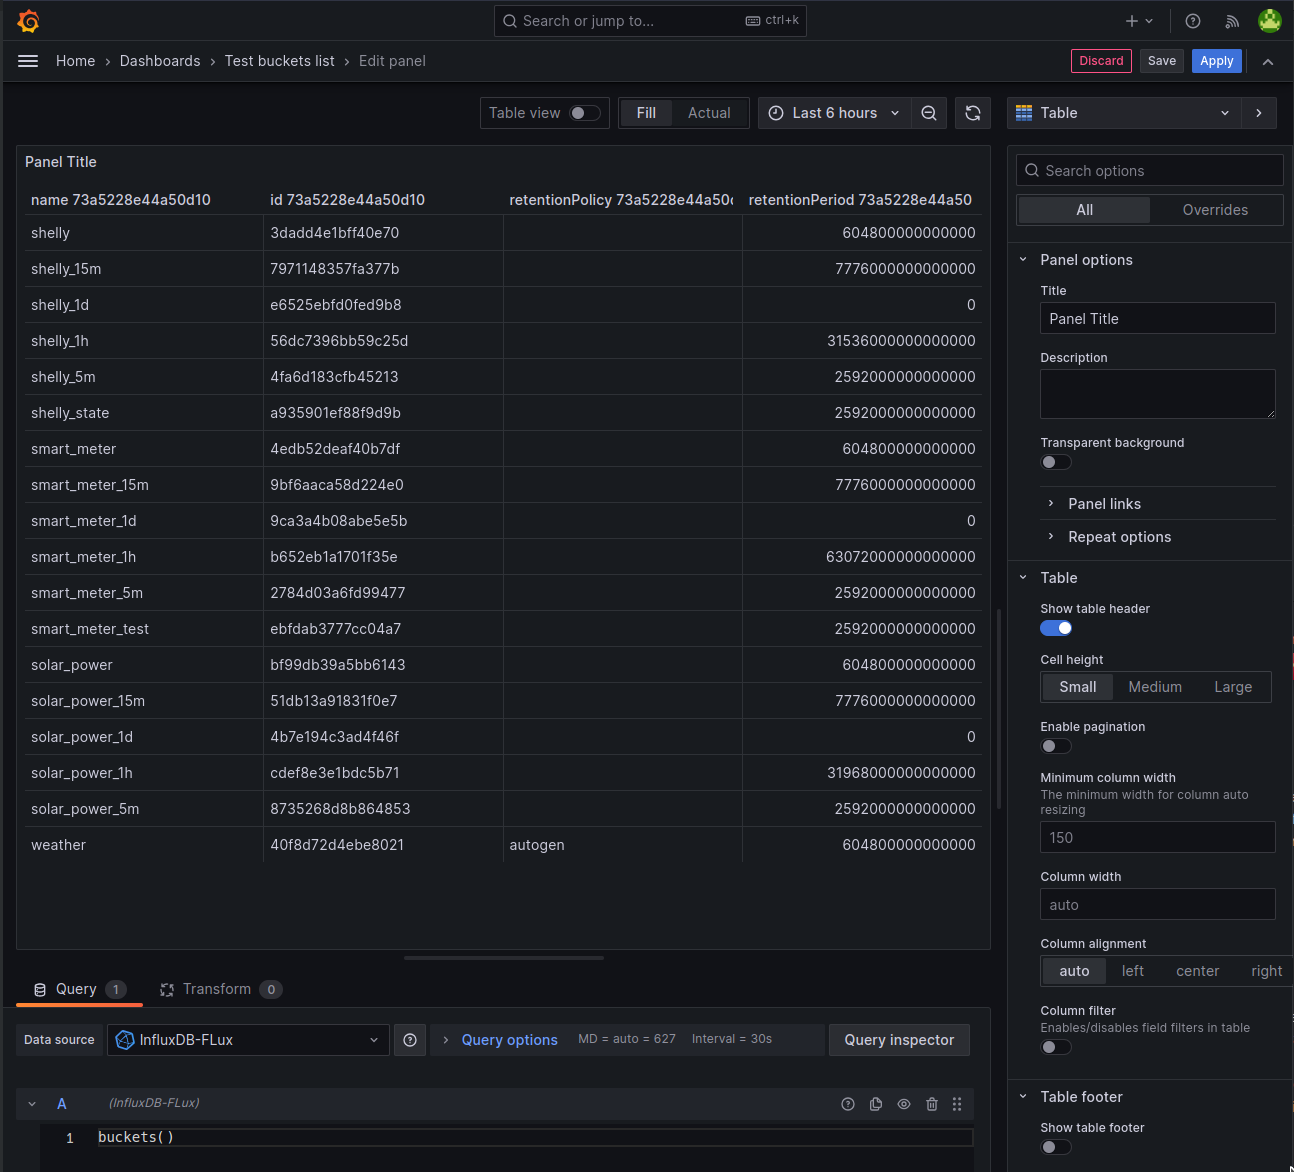Discard the panel edits
This screenshot has height=1172, width=1294.
[1101, 61]
